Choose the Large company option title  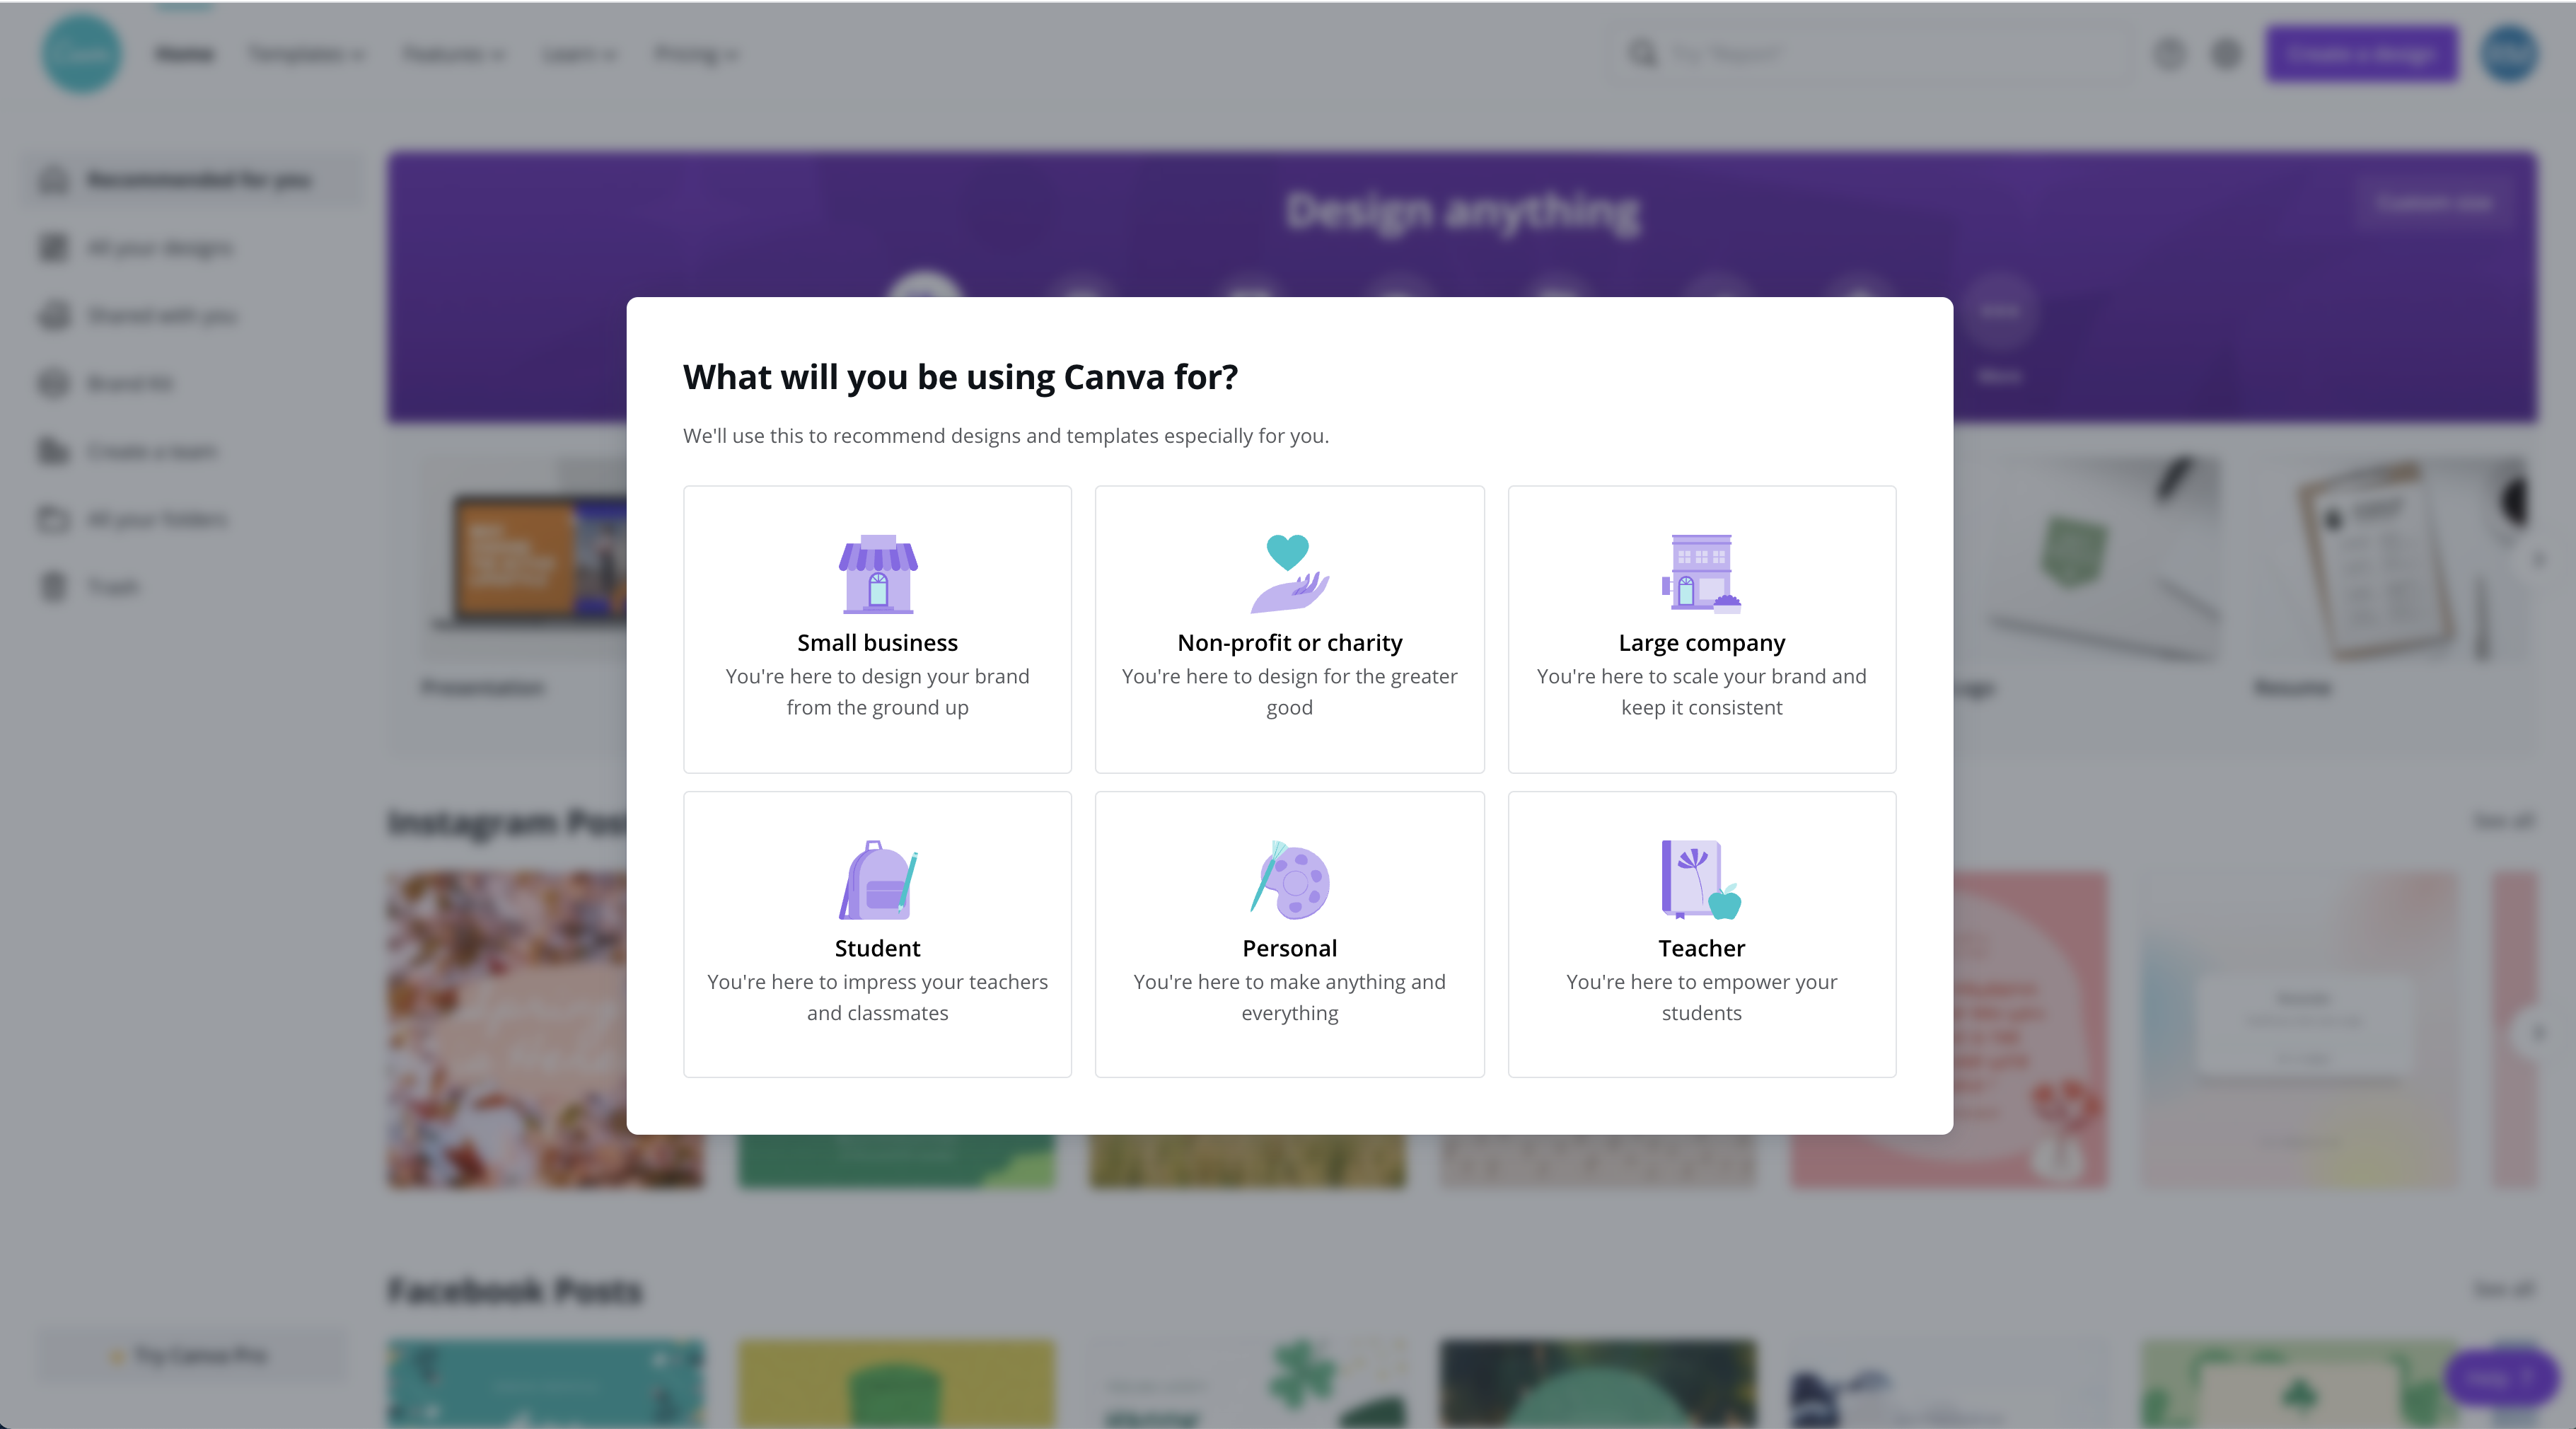click(x=1701, y=642)
